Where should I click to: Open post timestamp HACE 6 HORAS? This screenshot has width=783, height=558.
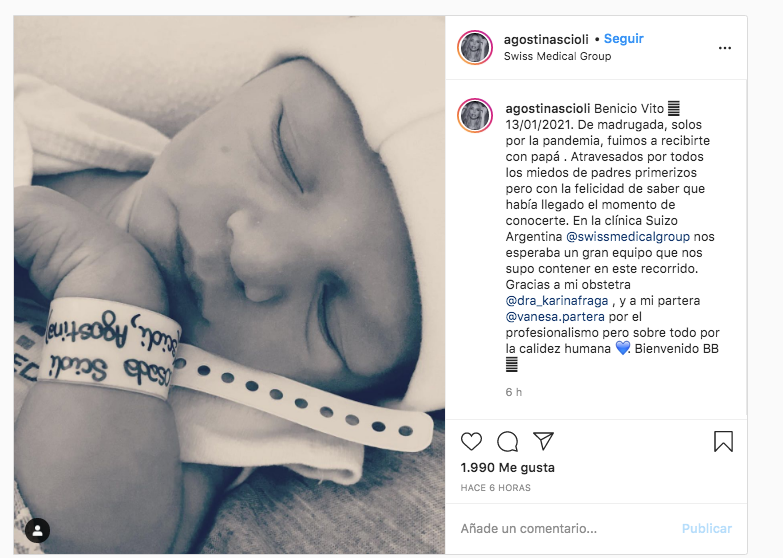tap(495, 488)
